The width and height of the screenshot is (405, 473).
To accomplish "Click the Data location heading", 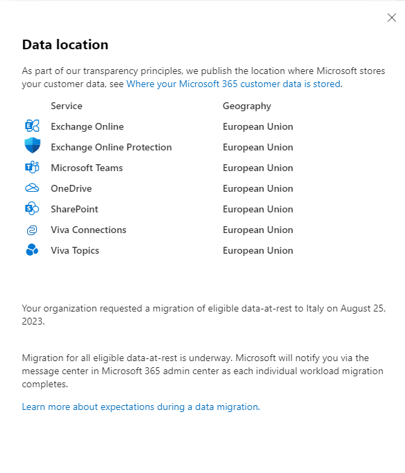I will point(65,45).
